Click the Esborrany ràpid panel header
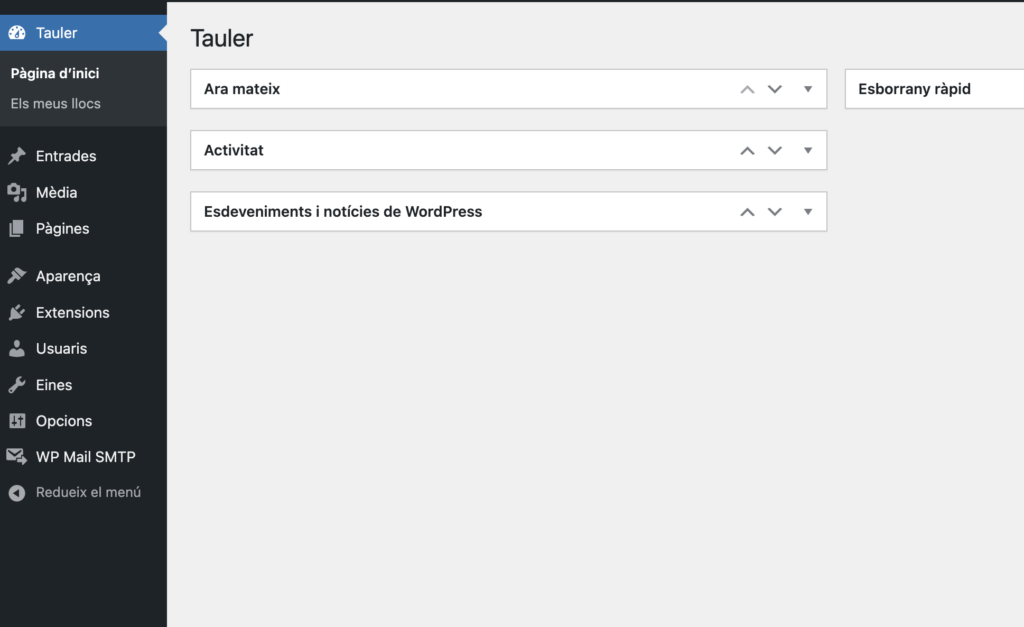 [915, 89]
